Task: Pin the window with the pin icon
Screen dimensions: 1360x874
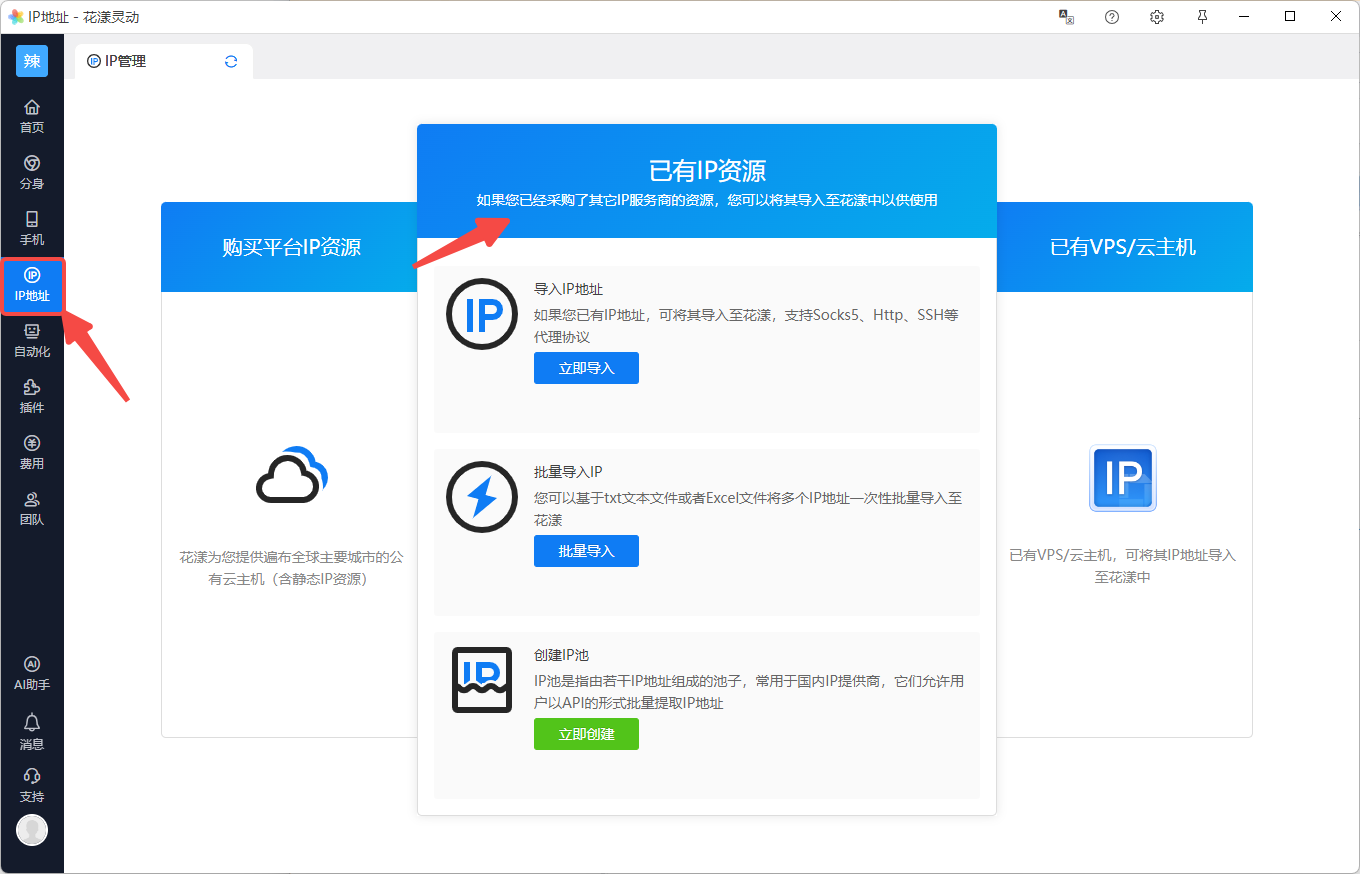Action: click(x=1202, y=17)
